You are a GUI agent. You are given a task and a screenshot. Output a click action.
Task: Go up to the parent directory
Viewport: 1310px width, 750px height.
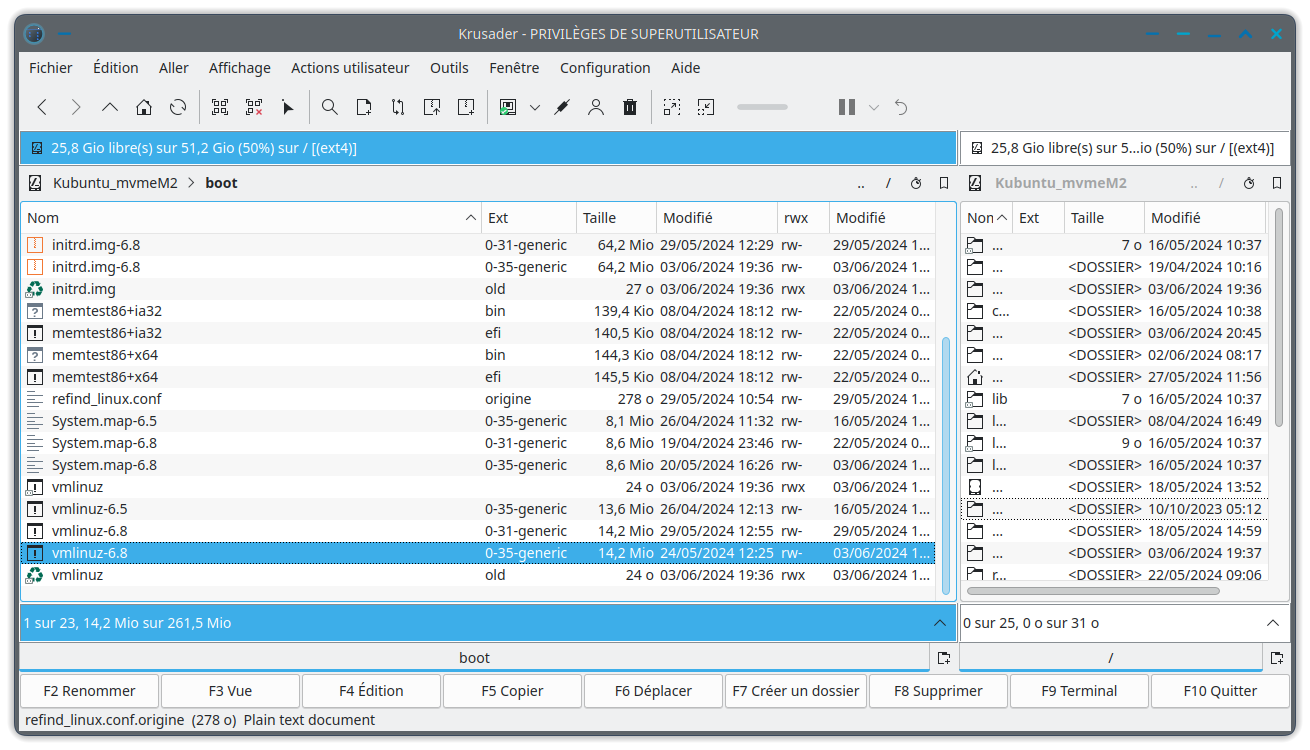(110, 107)
